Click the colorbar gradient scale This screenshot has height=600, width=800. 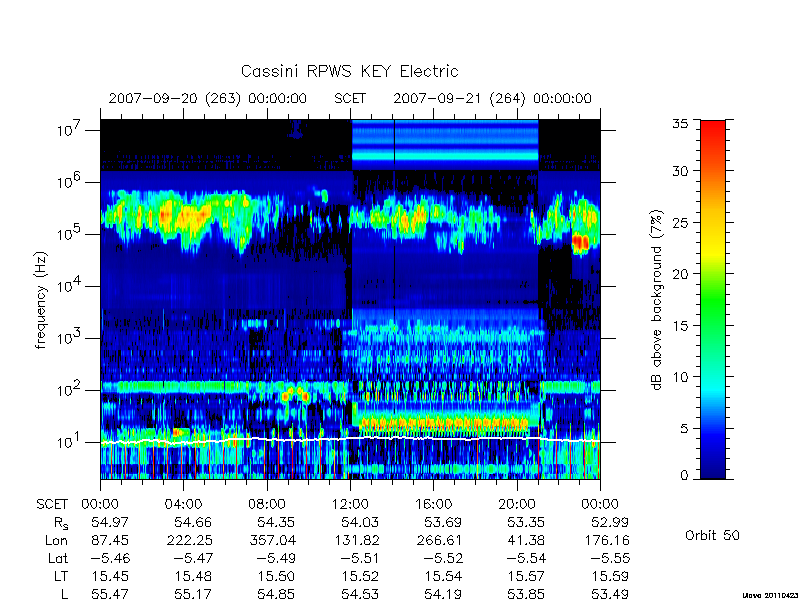coord(713,299)
